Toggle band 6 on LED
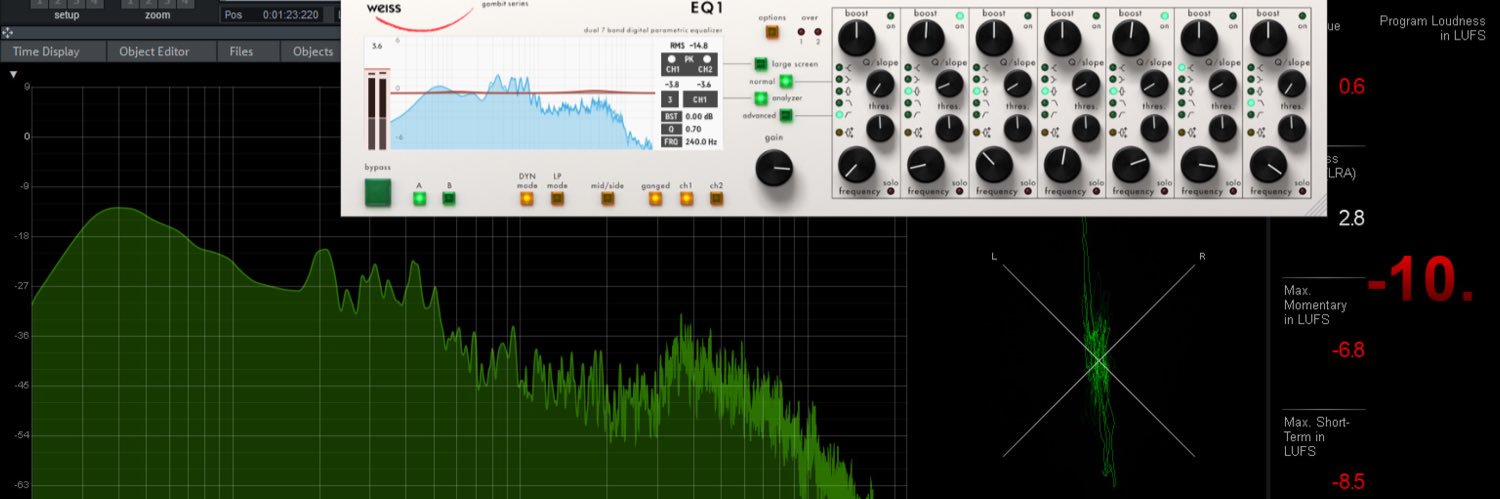This screenshot has height=499, width=1500. pos(1232,17)
